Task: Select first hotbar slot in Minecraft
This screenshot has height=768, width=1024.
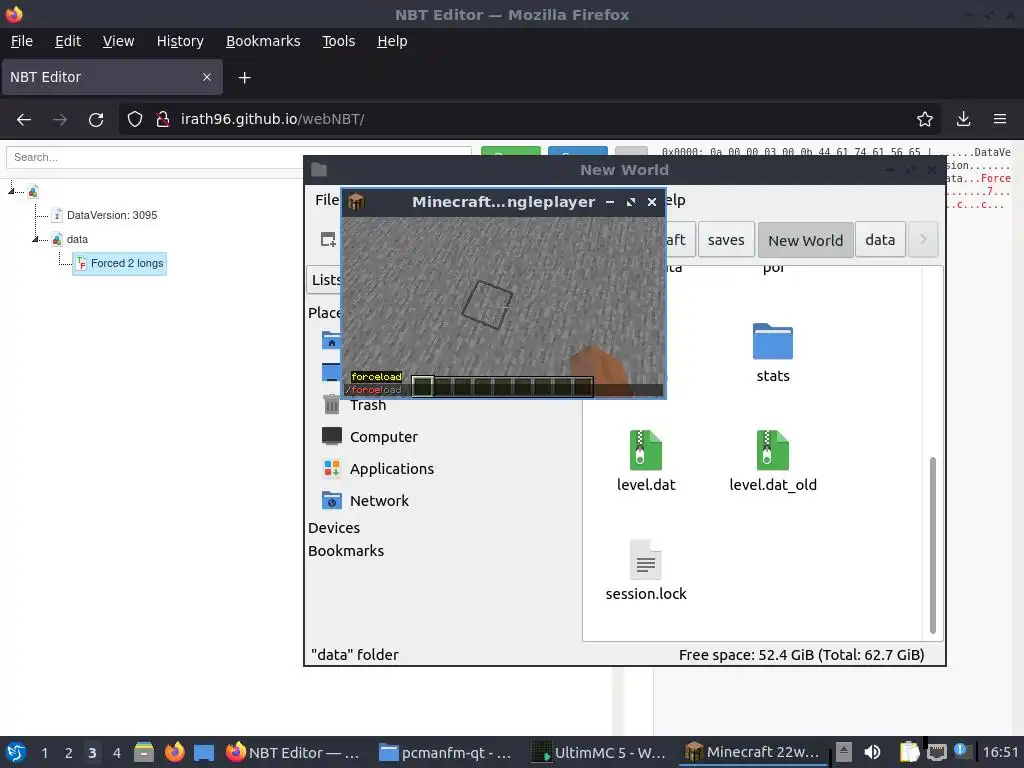Action: [423, 387]
